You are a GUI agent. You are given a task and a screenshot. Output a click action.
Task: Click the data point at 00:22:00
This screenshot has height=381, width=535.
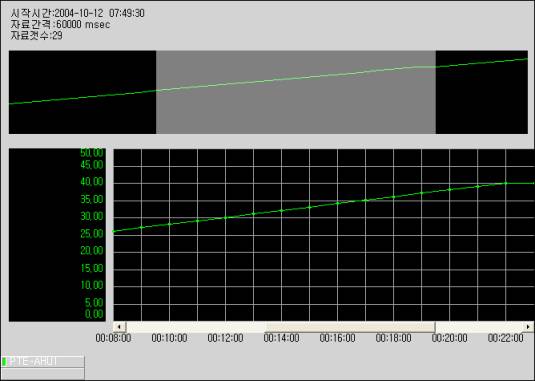tap(506, 184)
